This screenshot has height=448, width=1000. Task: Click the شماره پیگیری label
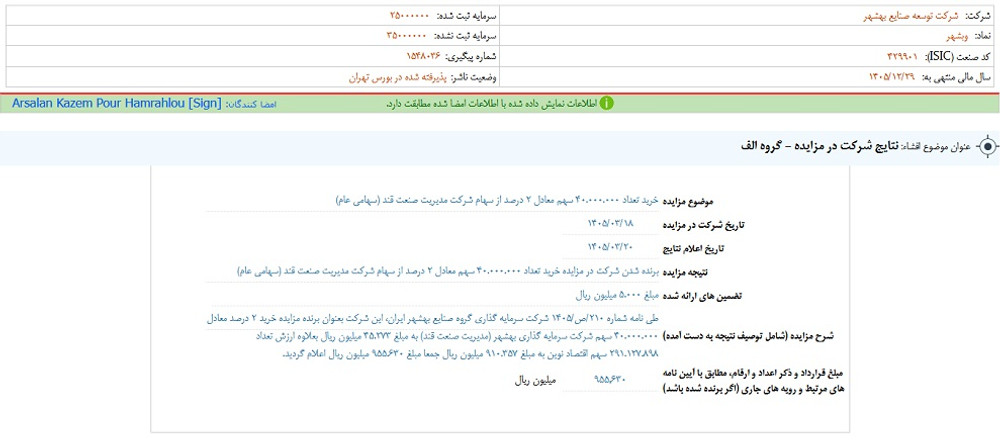click(x=471, y=57)
